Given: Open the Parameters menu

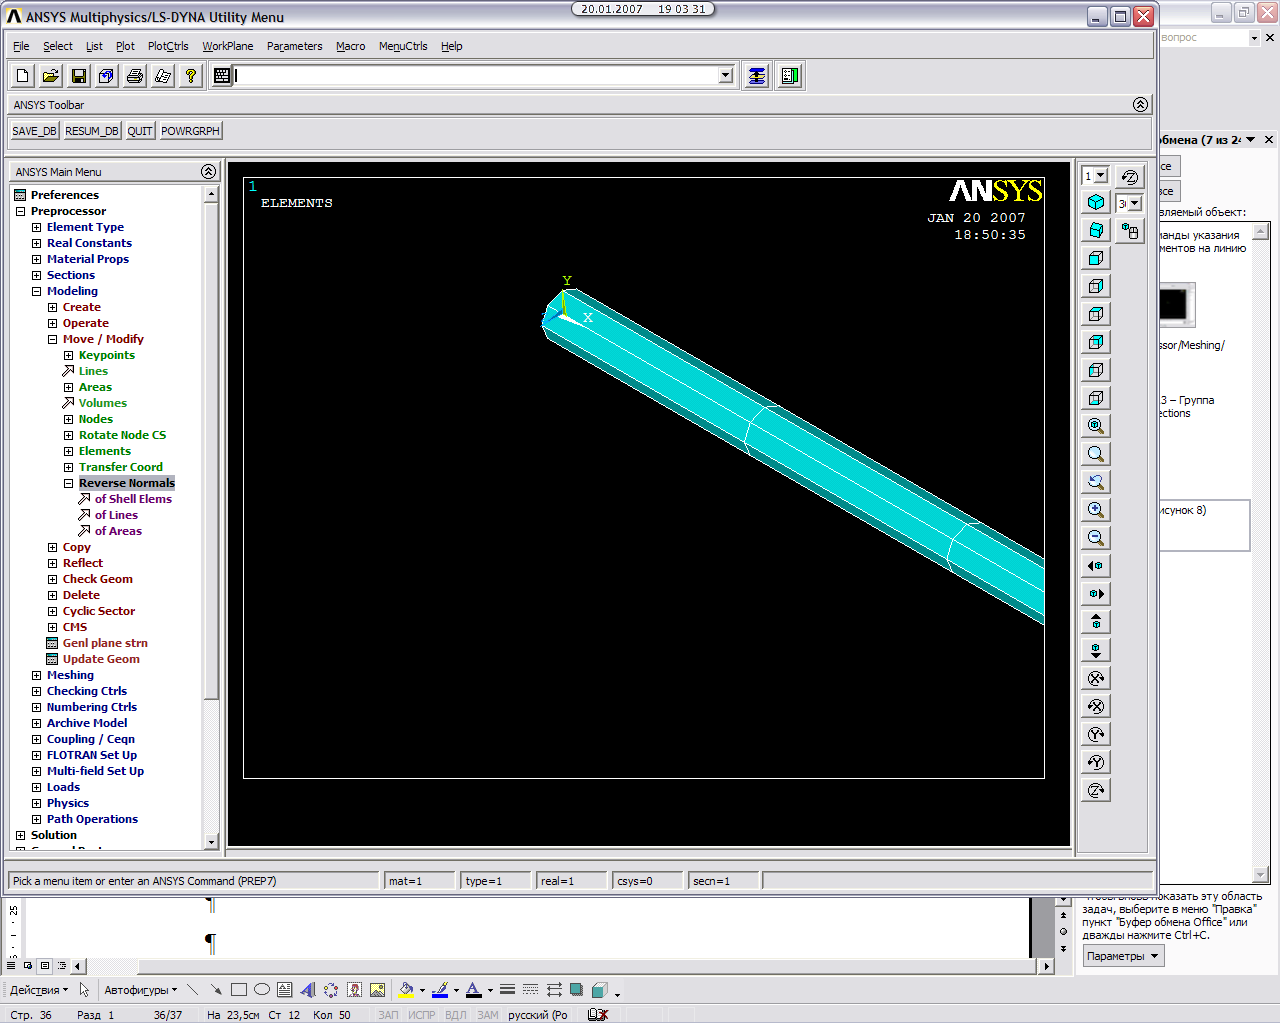Looking at the screenshot, I should click(x=295, y=46).
